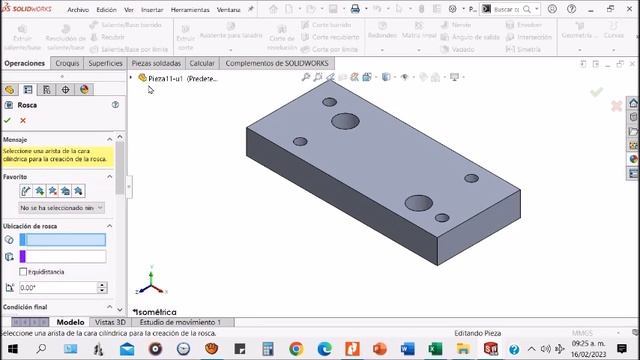The image size is (640, 360).
Task: Open the DisplayManager color-ball tab
Action: point(84,89)
